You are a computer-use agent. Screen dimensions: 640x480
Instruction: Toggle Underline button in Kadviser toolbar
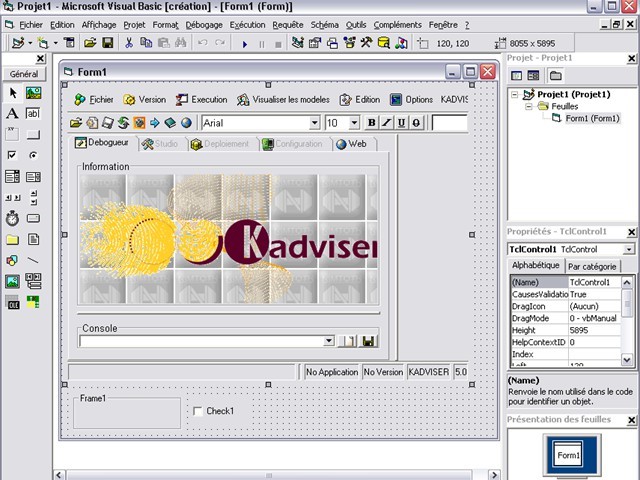pos(401,123)
